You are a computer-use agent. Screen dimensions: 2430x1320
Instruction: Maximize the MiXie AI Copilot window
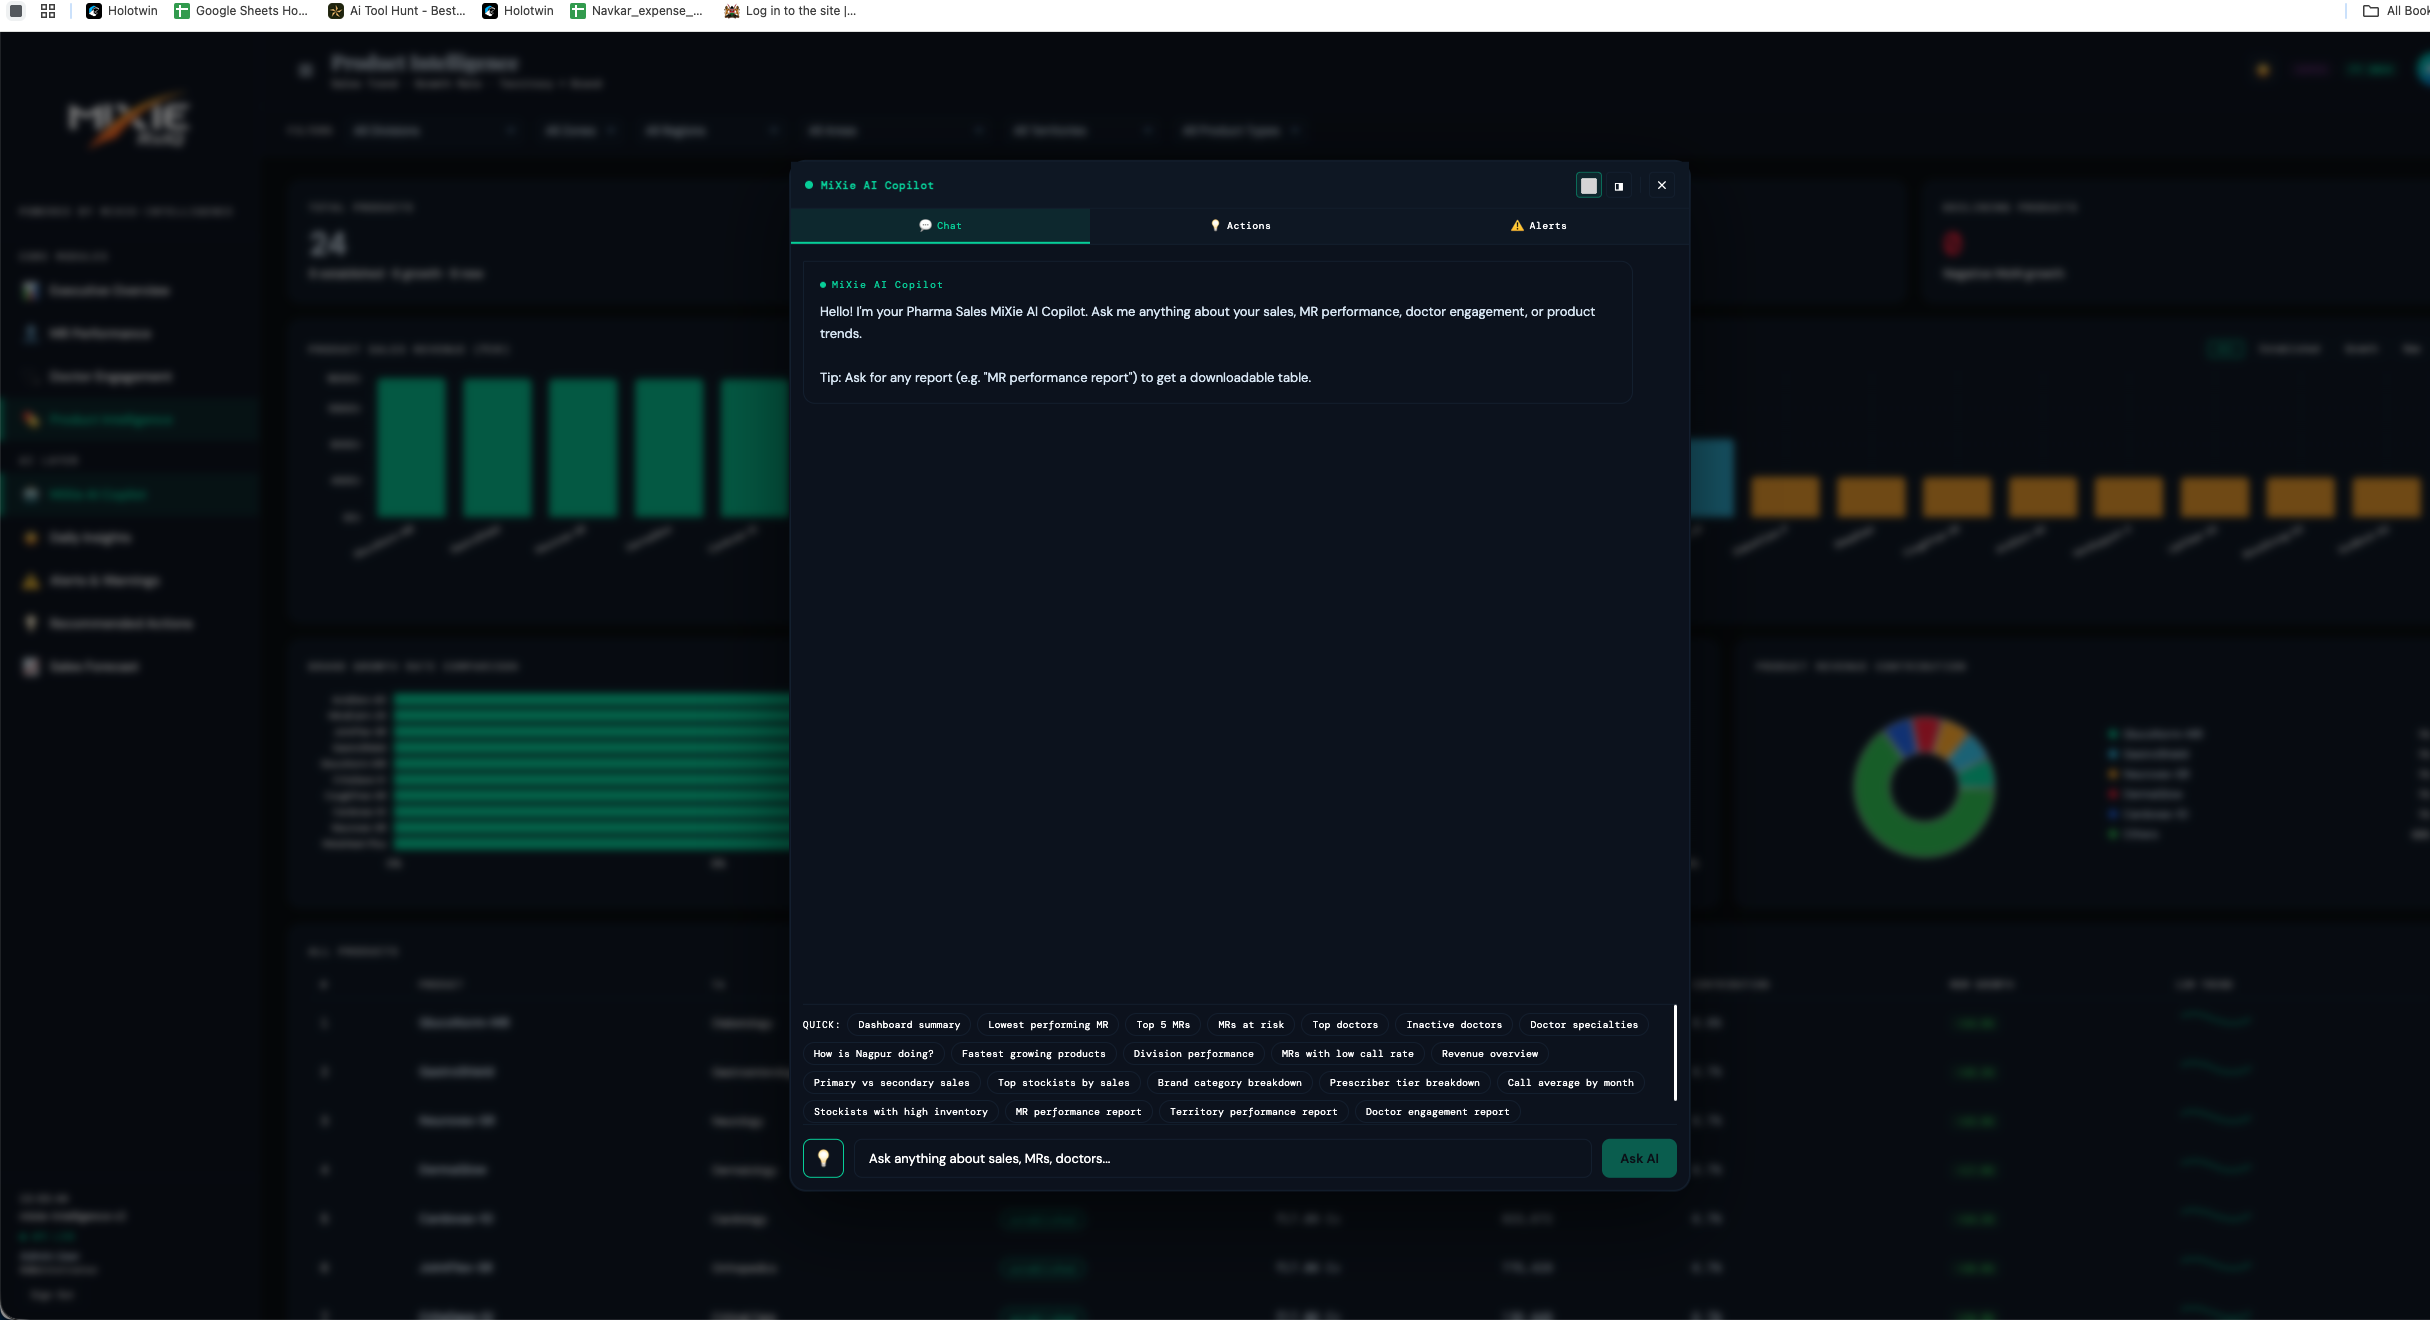coord(1589,185)
